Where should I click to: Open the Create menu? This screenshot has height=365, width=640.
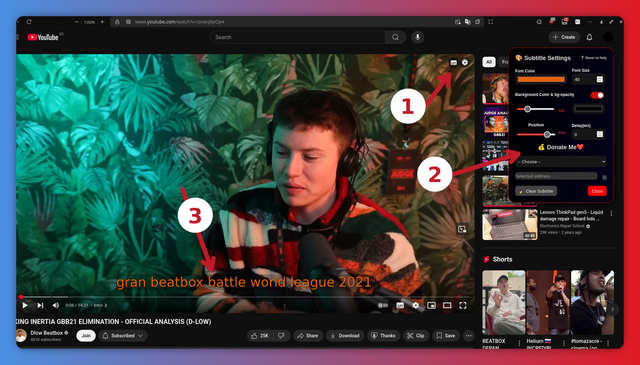564,37
